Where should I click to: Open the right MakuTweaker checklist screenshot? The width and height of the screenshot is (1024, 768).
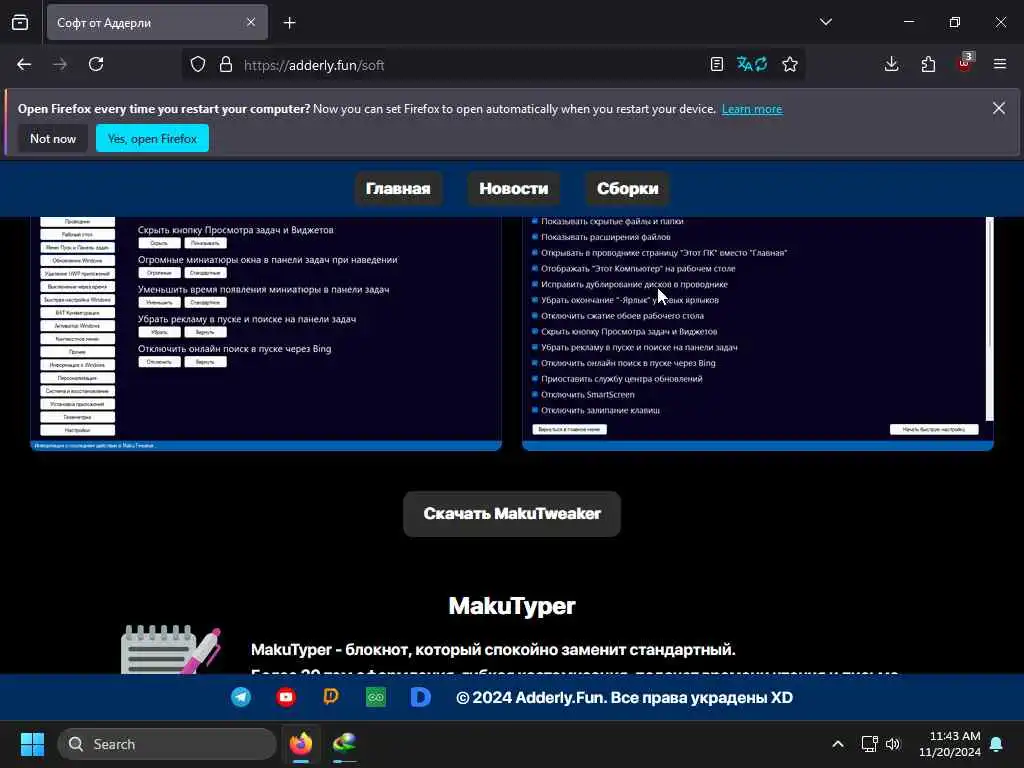click(x=758, y=333)
